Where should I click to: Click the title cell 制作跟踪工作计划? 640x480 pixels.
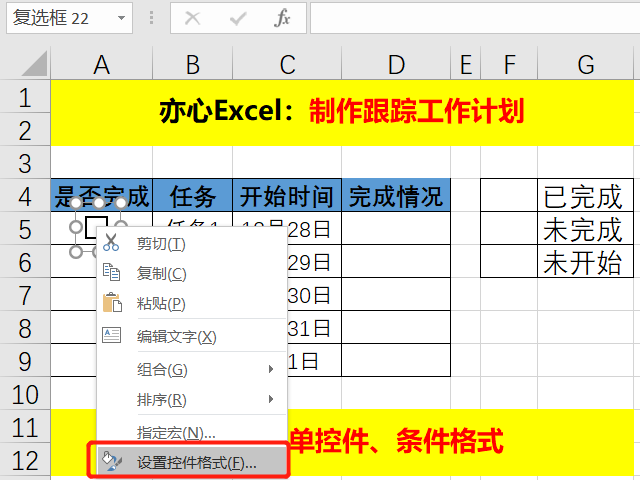(x=342, y=113)
